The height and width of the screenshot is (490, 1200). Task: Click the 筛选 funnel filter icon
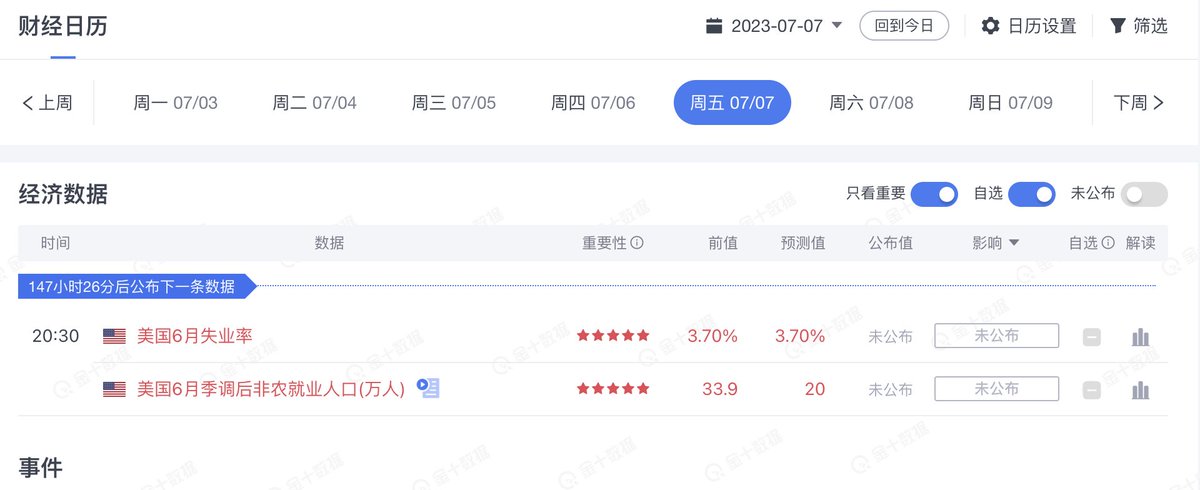coord(1117,26)
